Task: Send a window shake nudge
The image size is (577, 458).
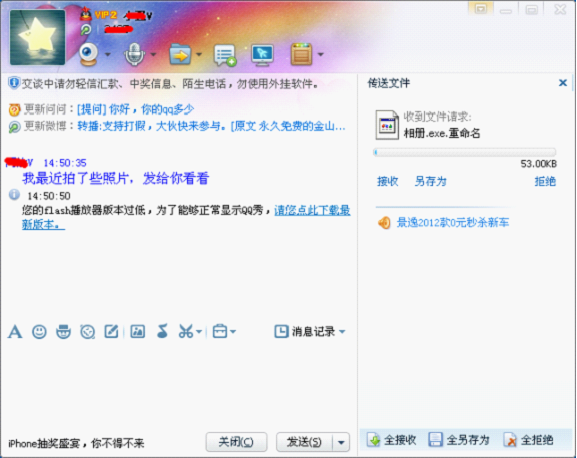Action: (x=88, y=332)
